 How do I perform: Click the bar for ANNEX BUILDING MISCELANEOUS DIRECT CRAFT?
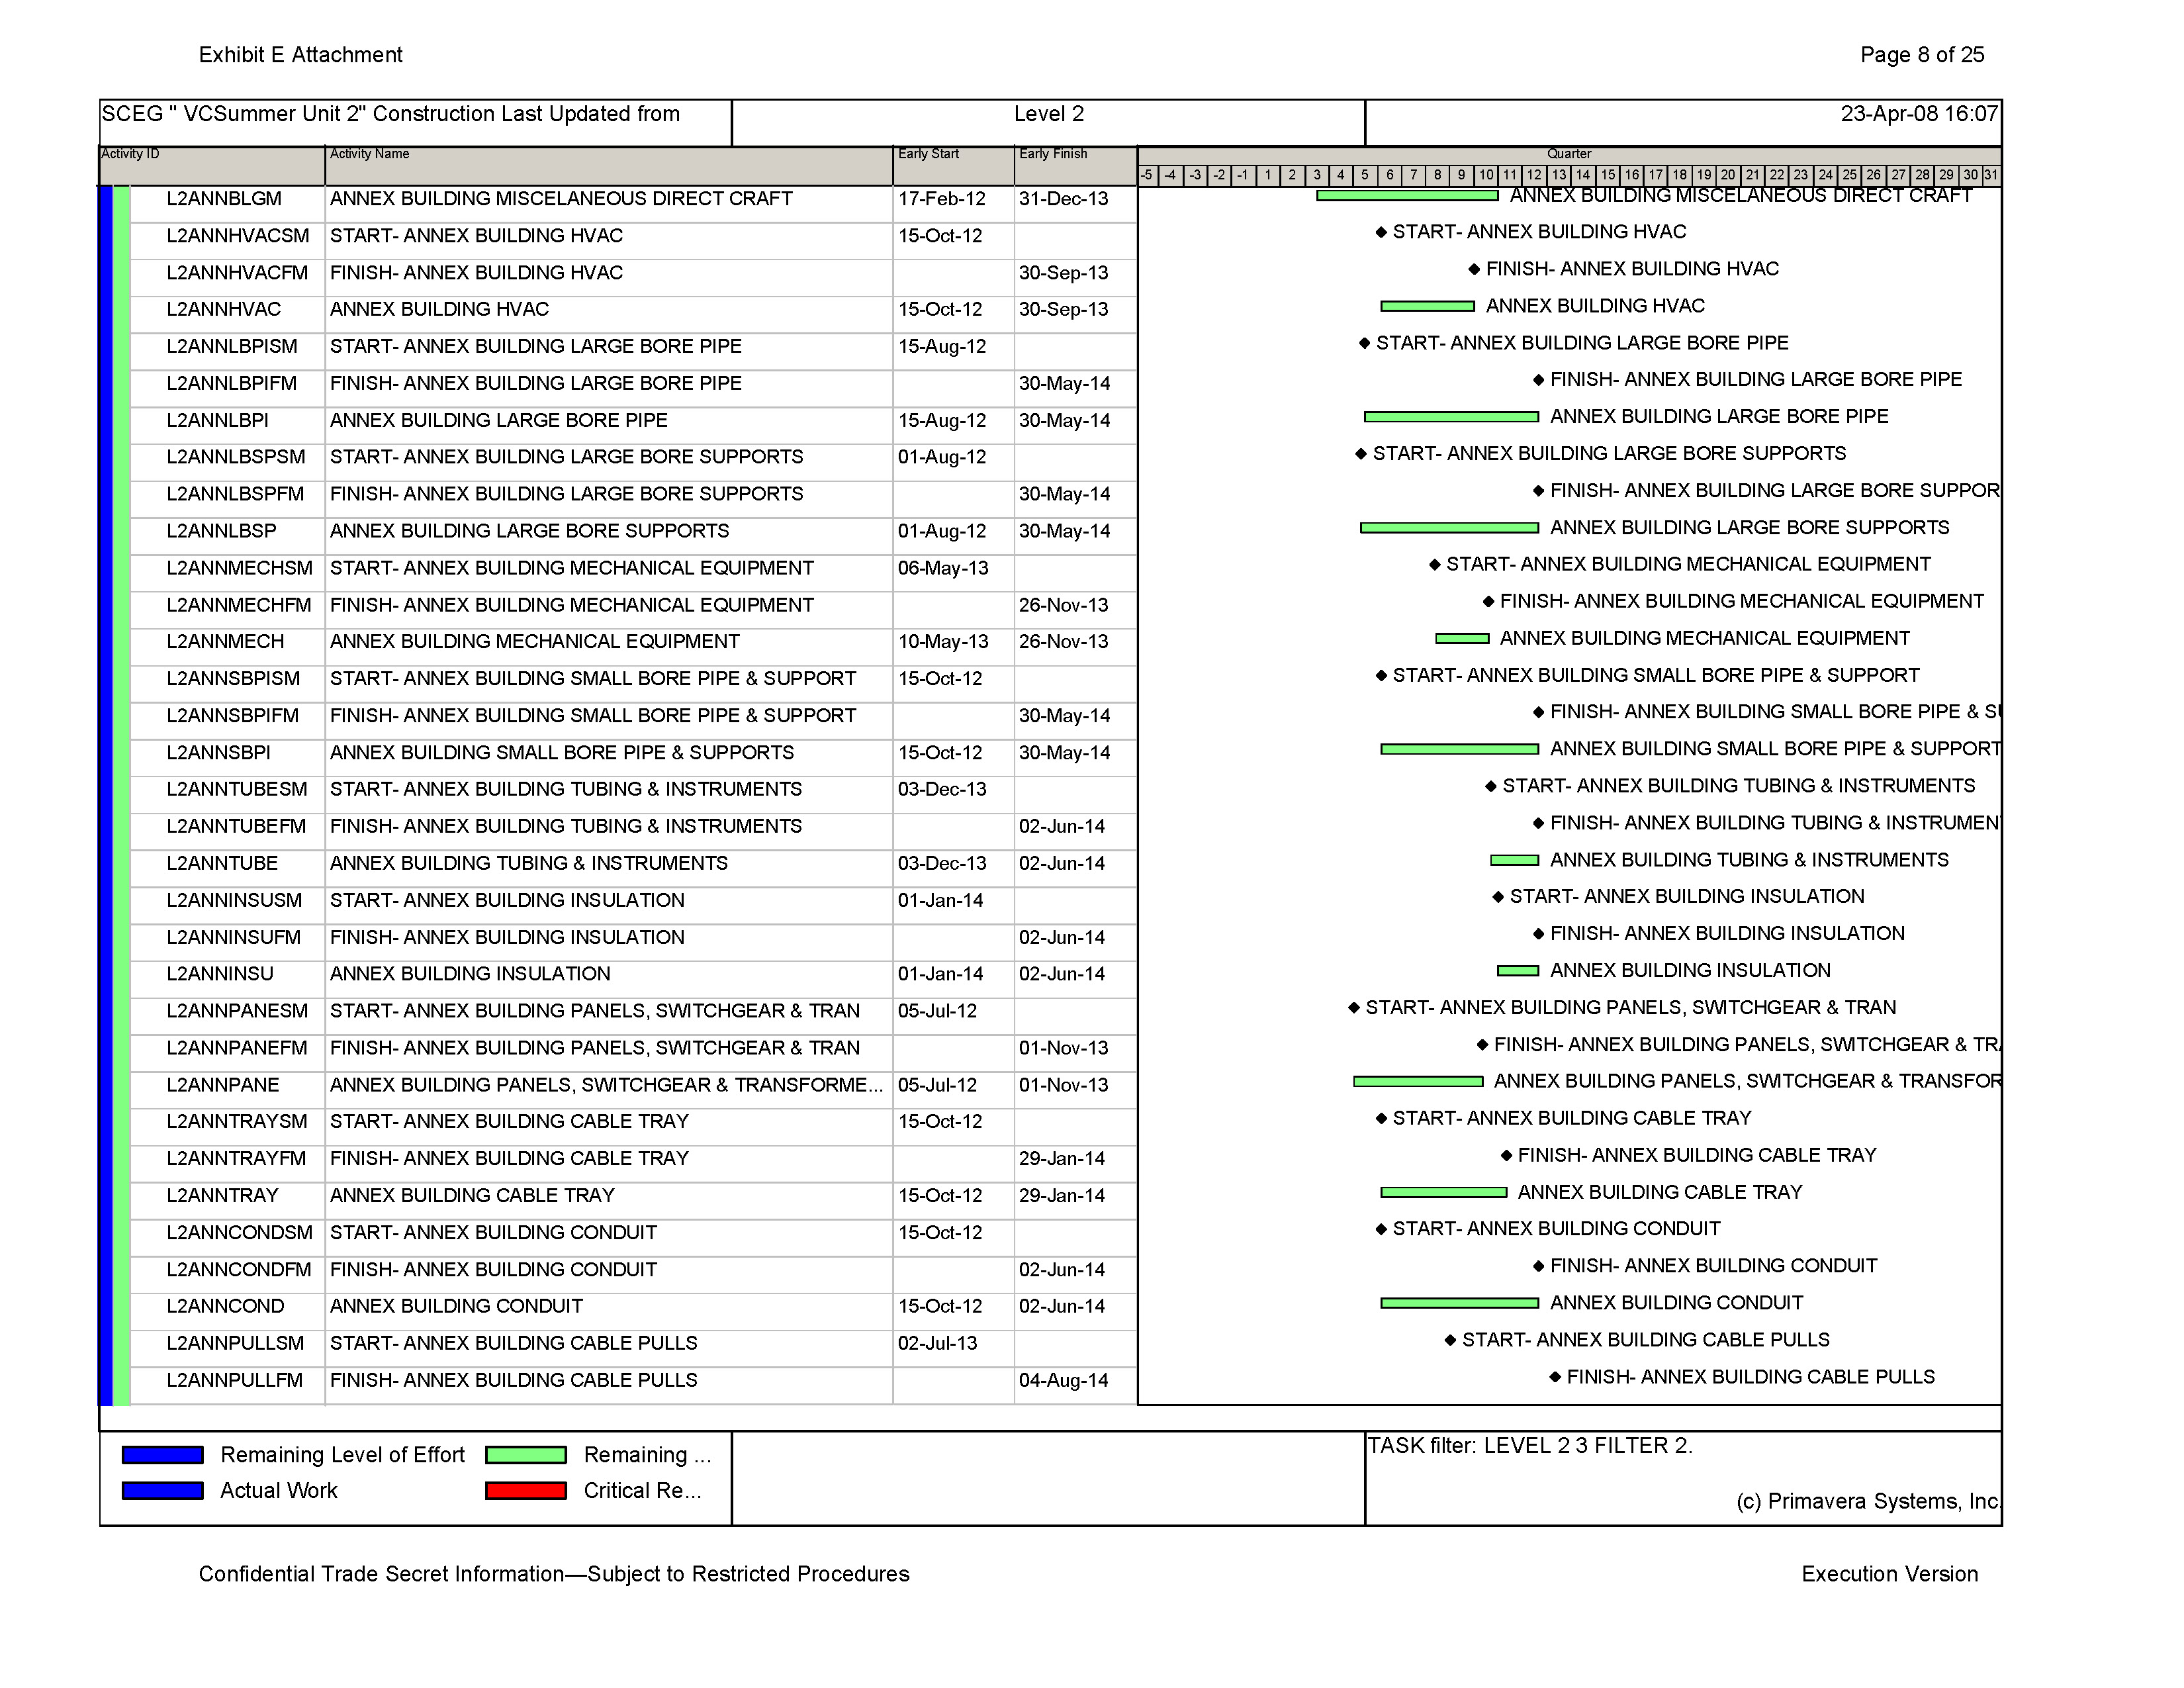click(1407, 196)
